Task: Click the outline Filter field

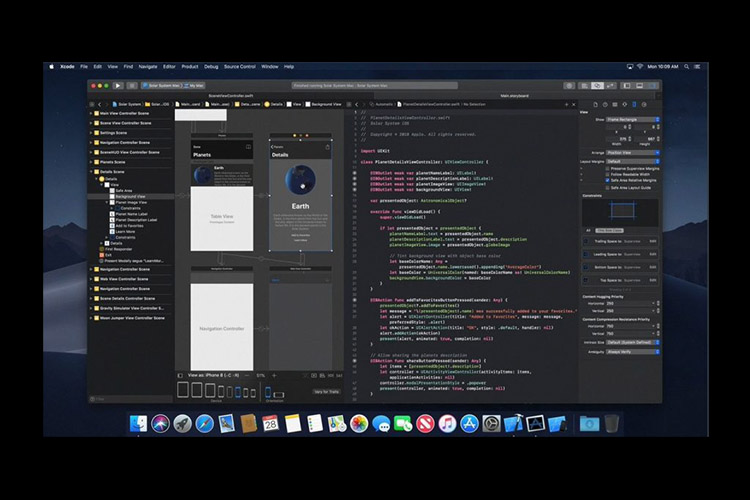Action: coord(130,399)
